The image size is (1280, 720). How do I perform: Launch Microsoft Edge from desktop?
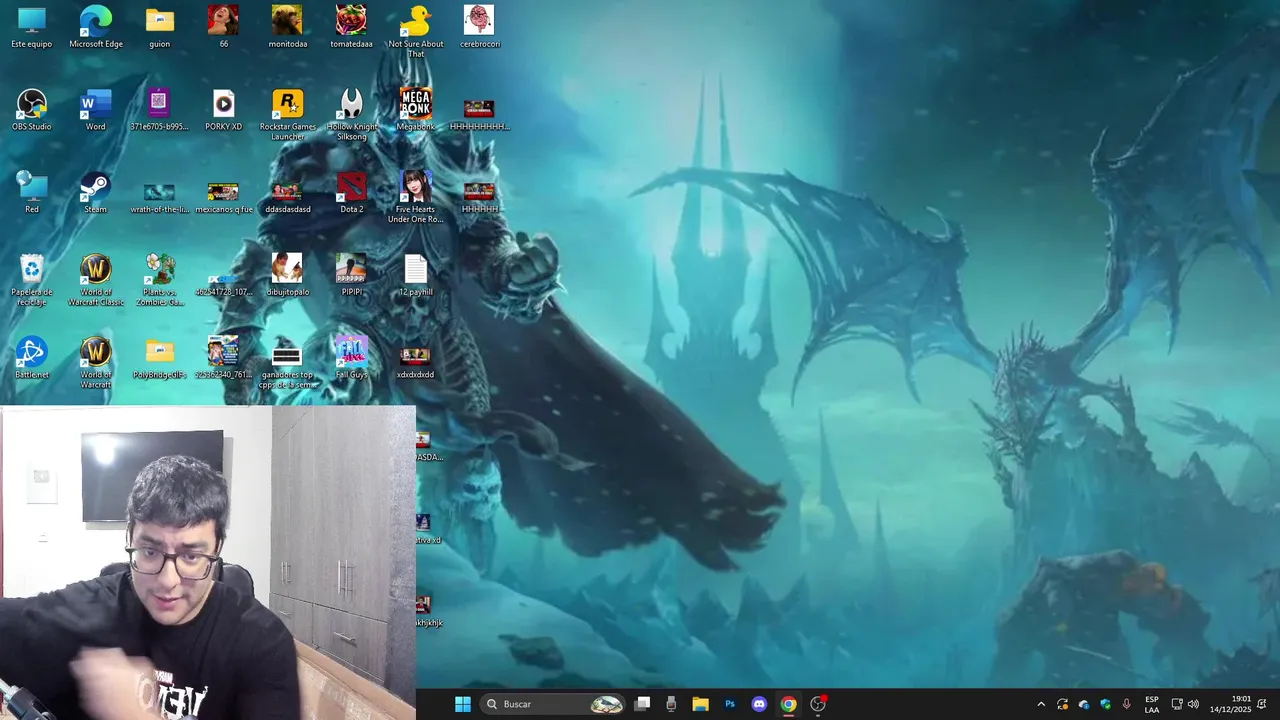coord(96,27)
